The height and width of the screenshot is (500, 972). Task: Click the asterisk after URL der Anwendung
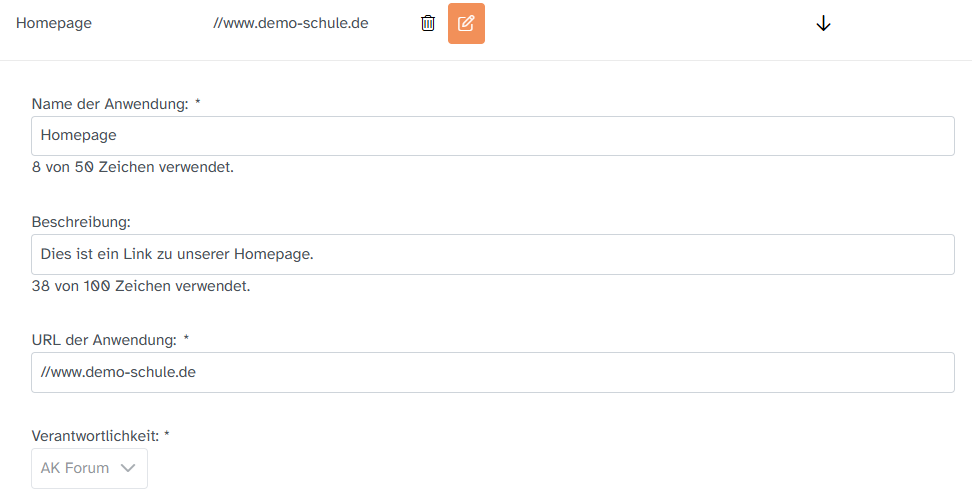point(186,339)
